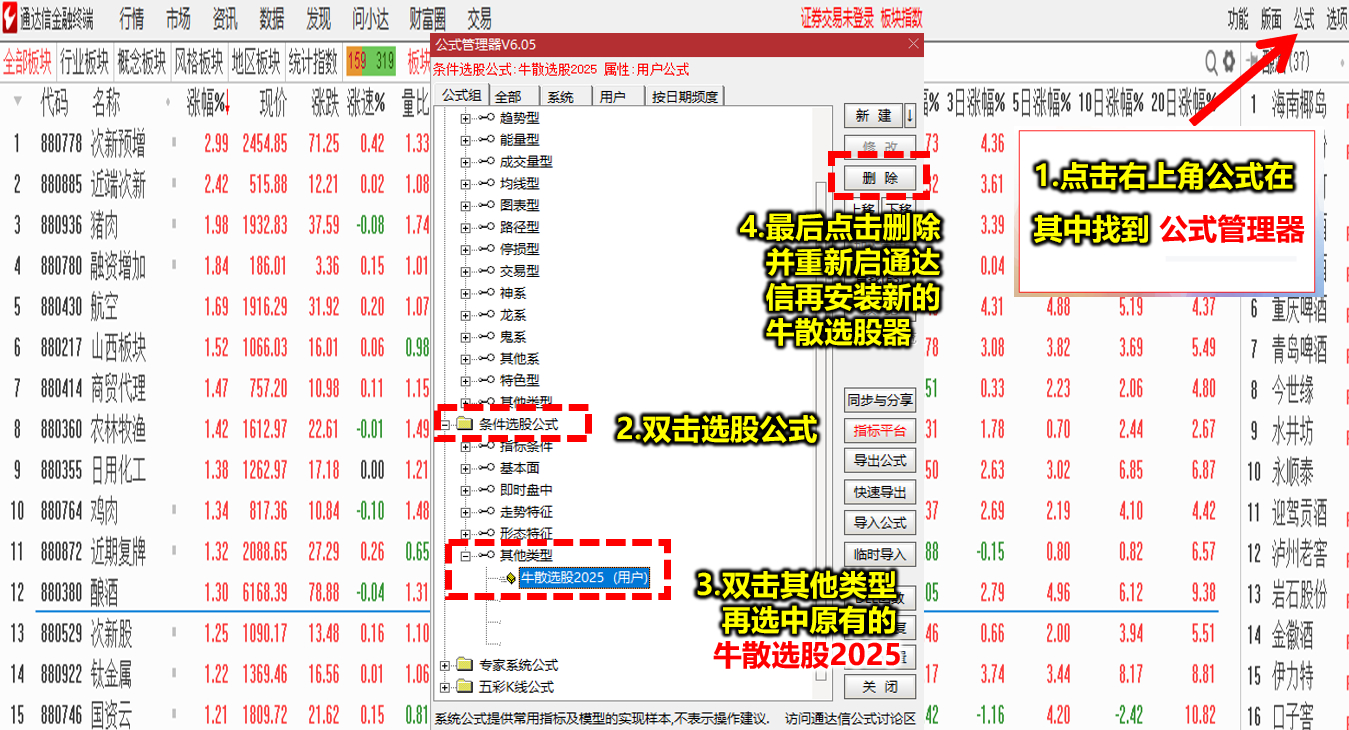Expand the 均线型 tree node
The width and height of the screenshot is (1349, 730).
pyautogui.click(x=465, y=184)
